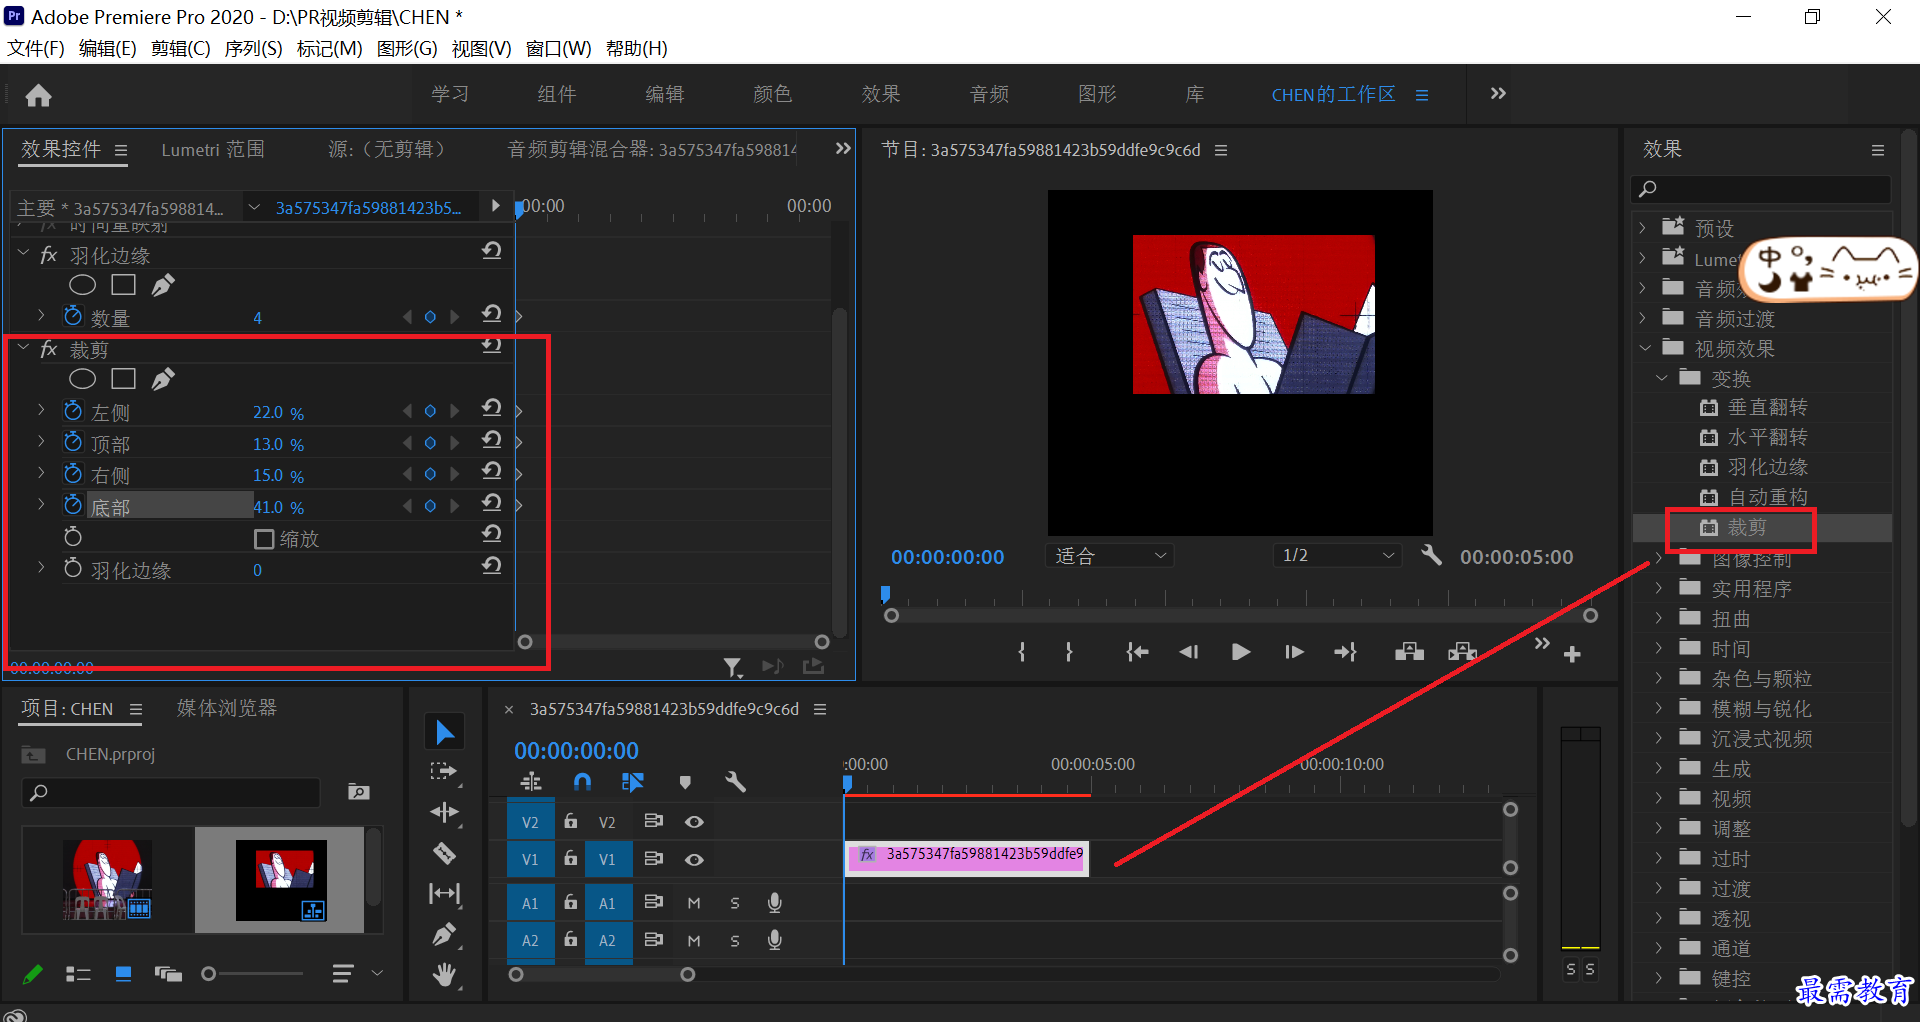
Task: Open the 窗口(W) menu
Action: pyautogui.click(x=558, y=48)
